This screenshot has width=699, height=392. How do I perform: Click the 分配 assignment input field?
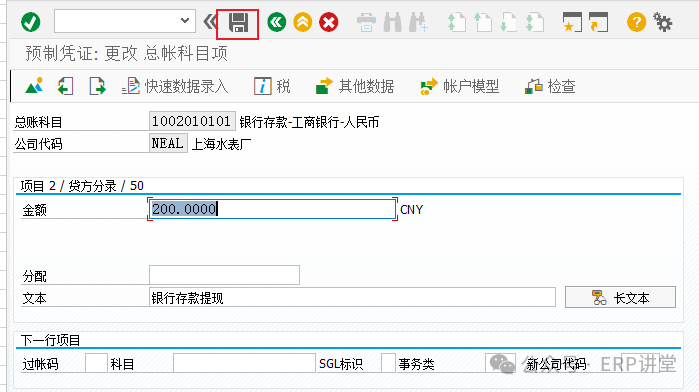click(224, 275)
